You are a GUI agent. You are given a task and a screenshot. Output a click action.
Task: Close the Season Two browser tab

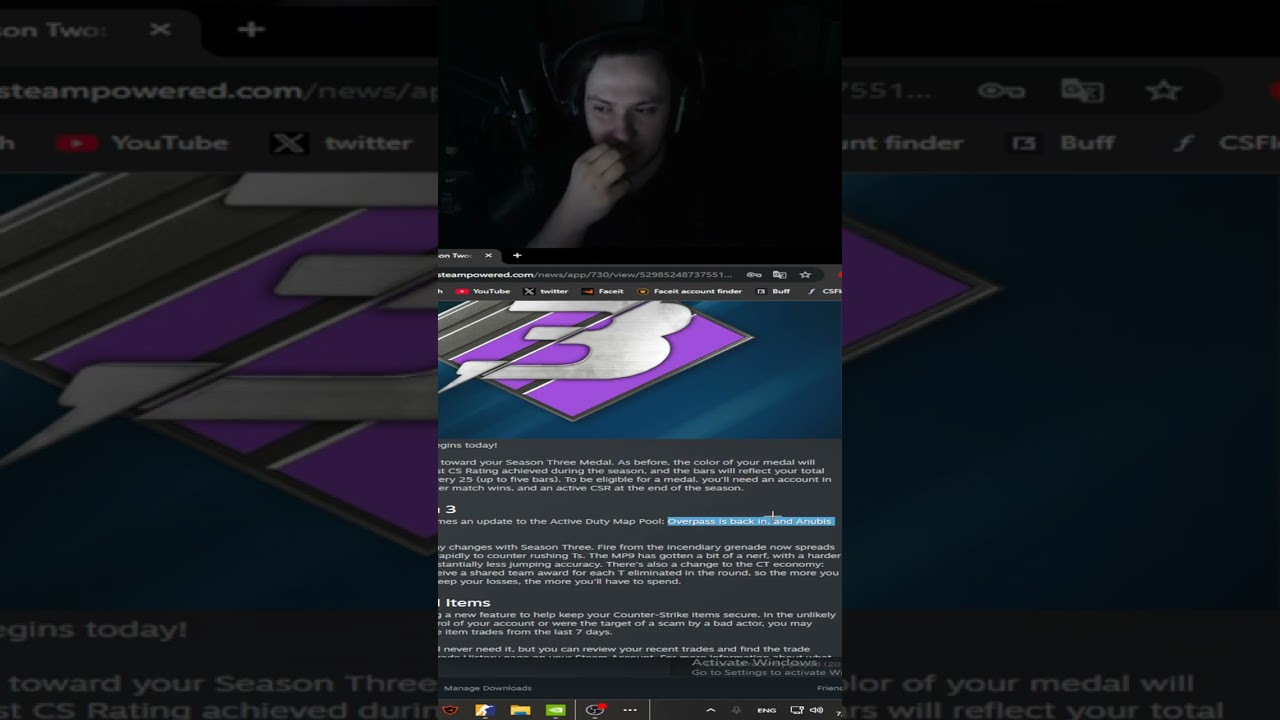pos(488,255)
